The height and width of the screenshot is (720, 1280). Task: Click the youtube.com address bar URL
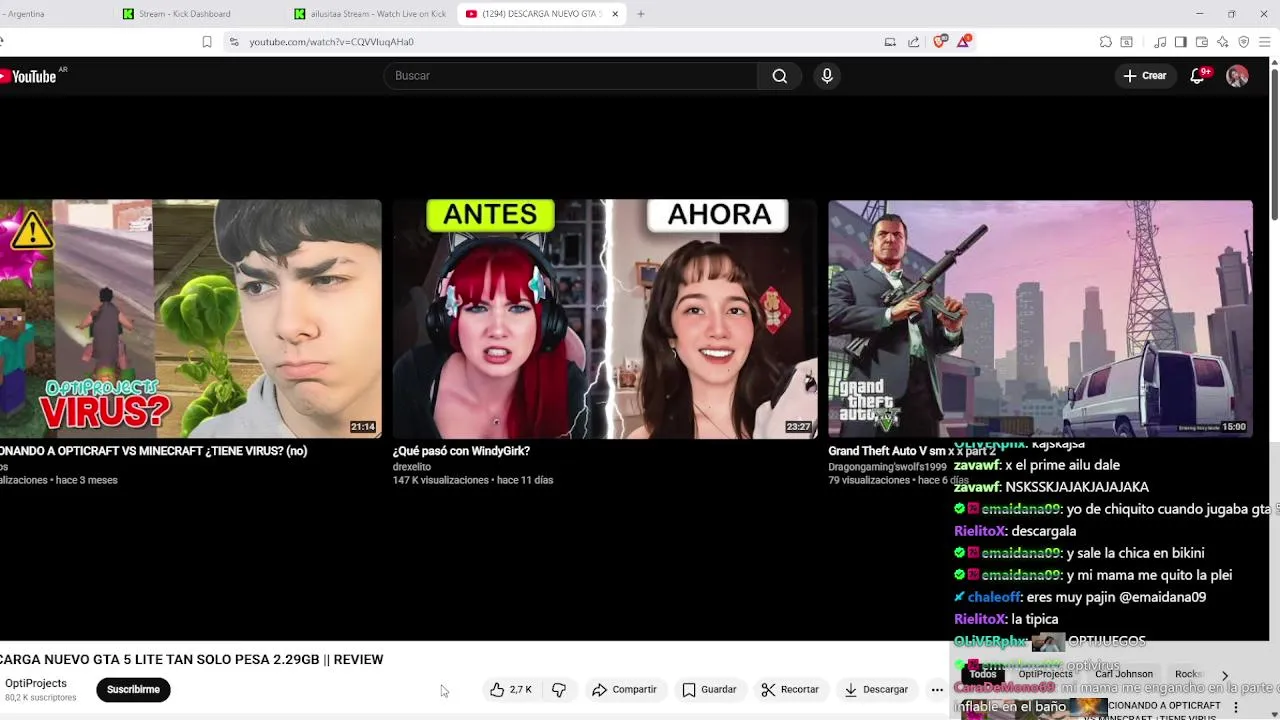[x=331, y=42]
